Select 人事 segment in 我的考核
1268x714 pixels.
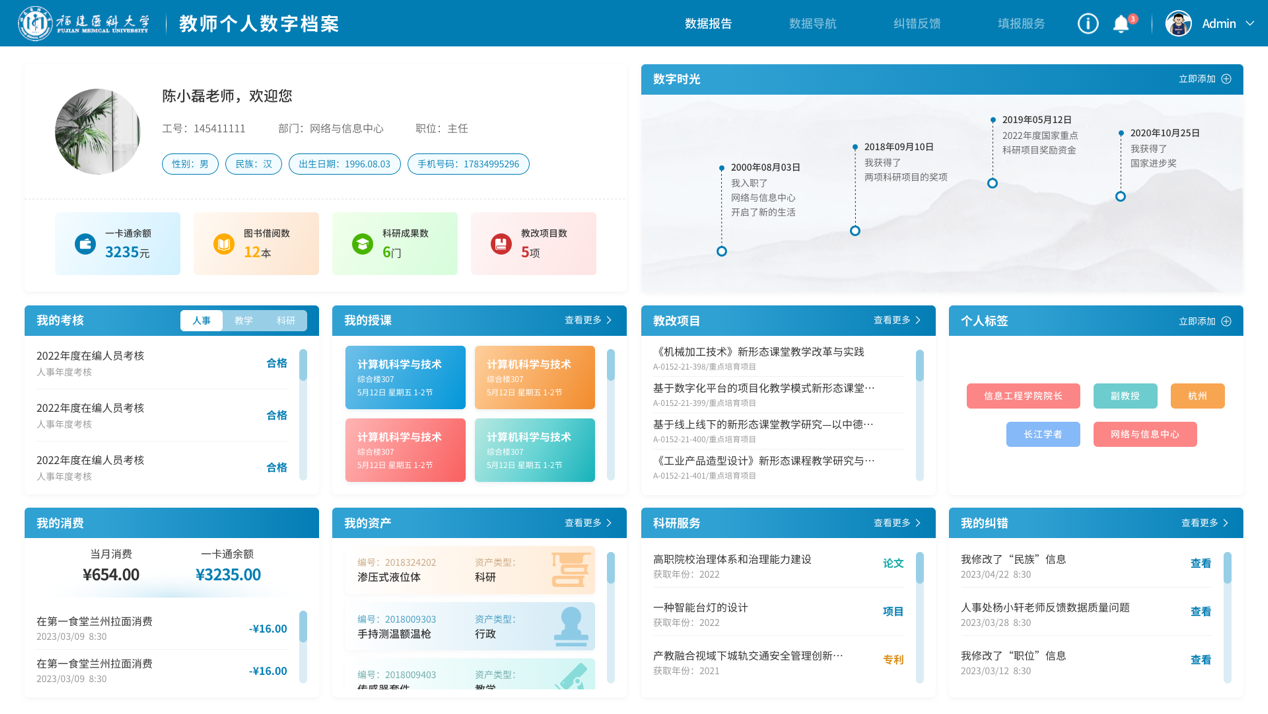(x=201, y=321)
